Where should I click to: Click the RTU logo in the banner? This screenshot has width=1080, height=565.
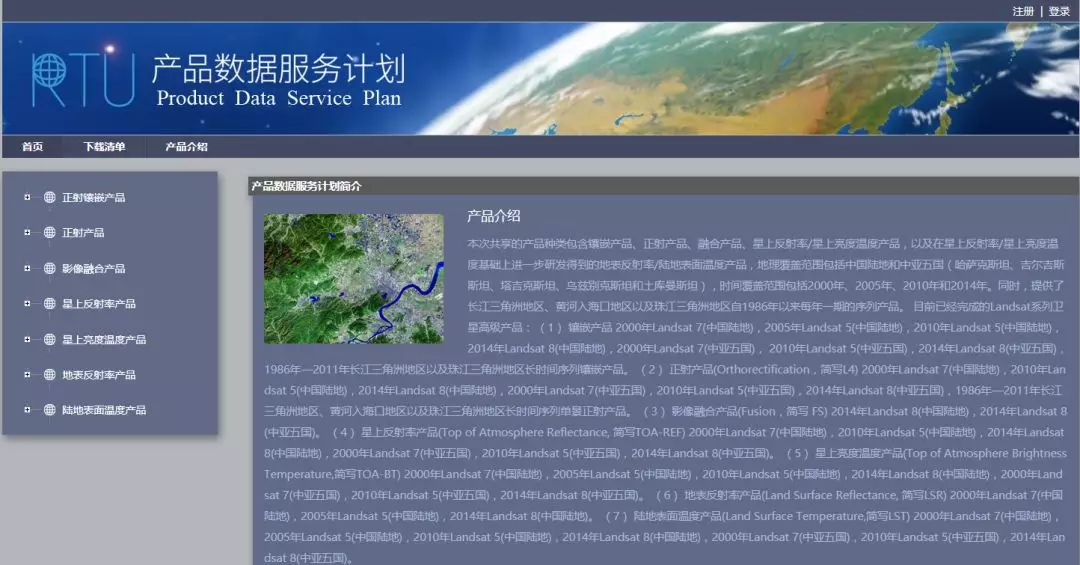(x=83, y=80)
